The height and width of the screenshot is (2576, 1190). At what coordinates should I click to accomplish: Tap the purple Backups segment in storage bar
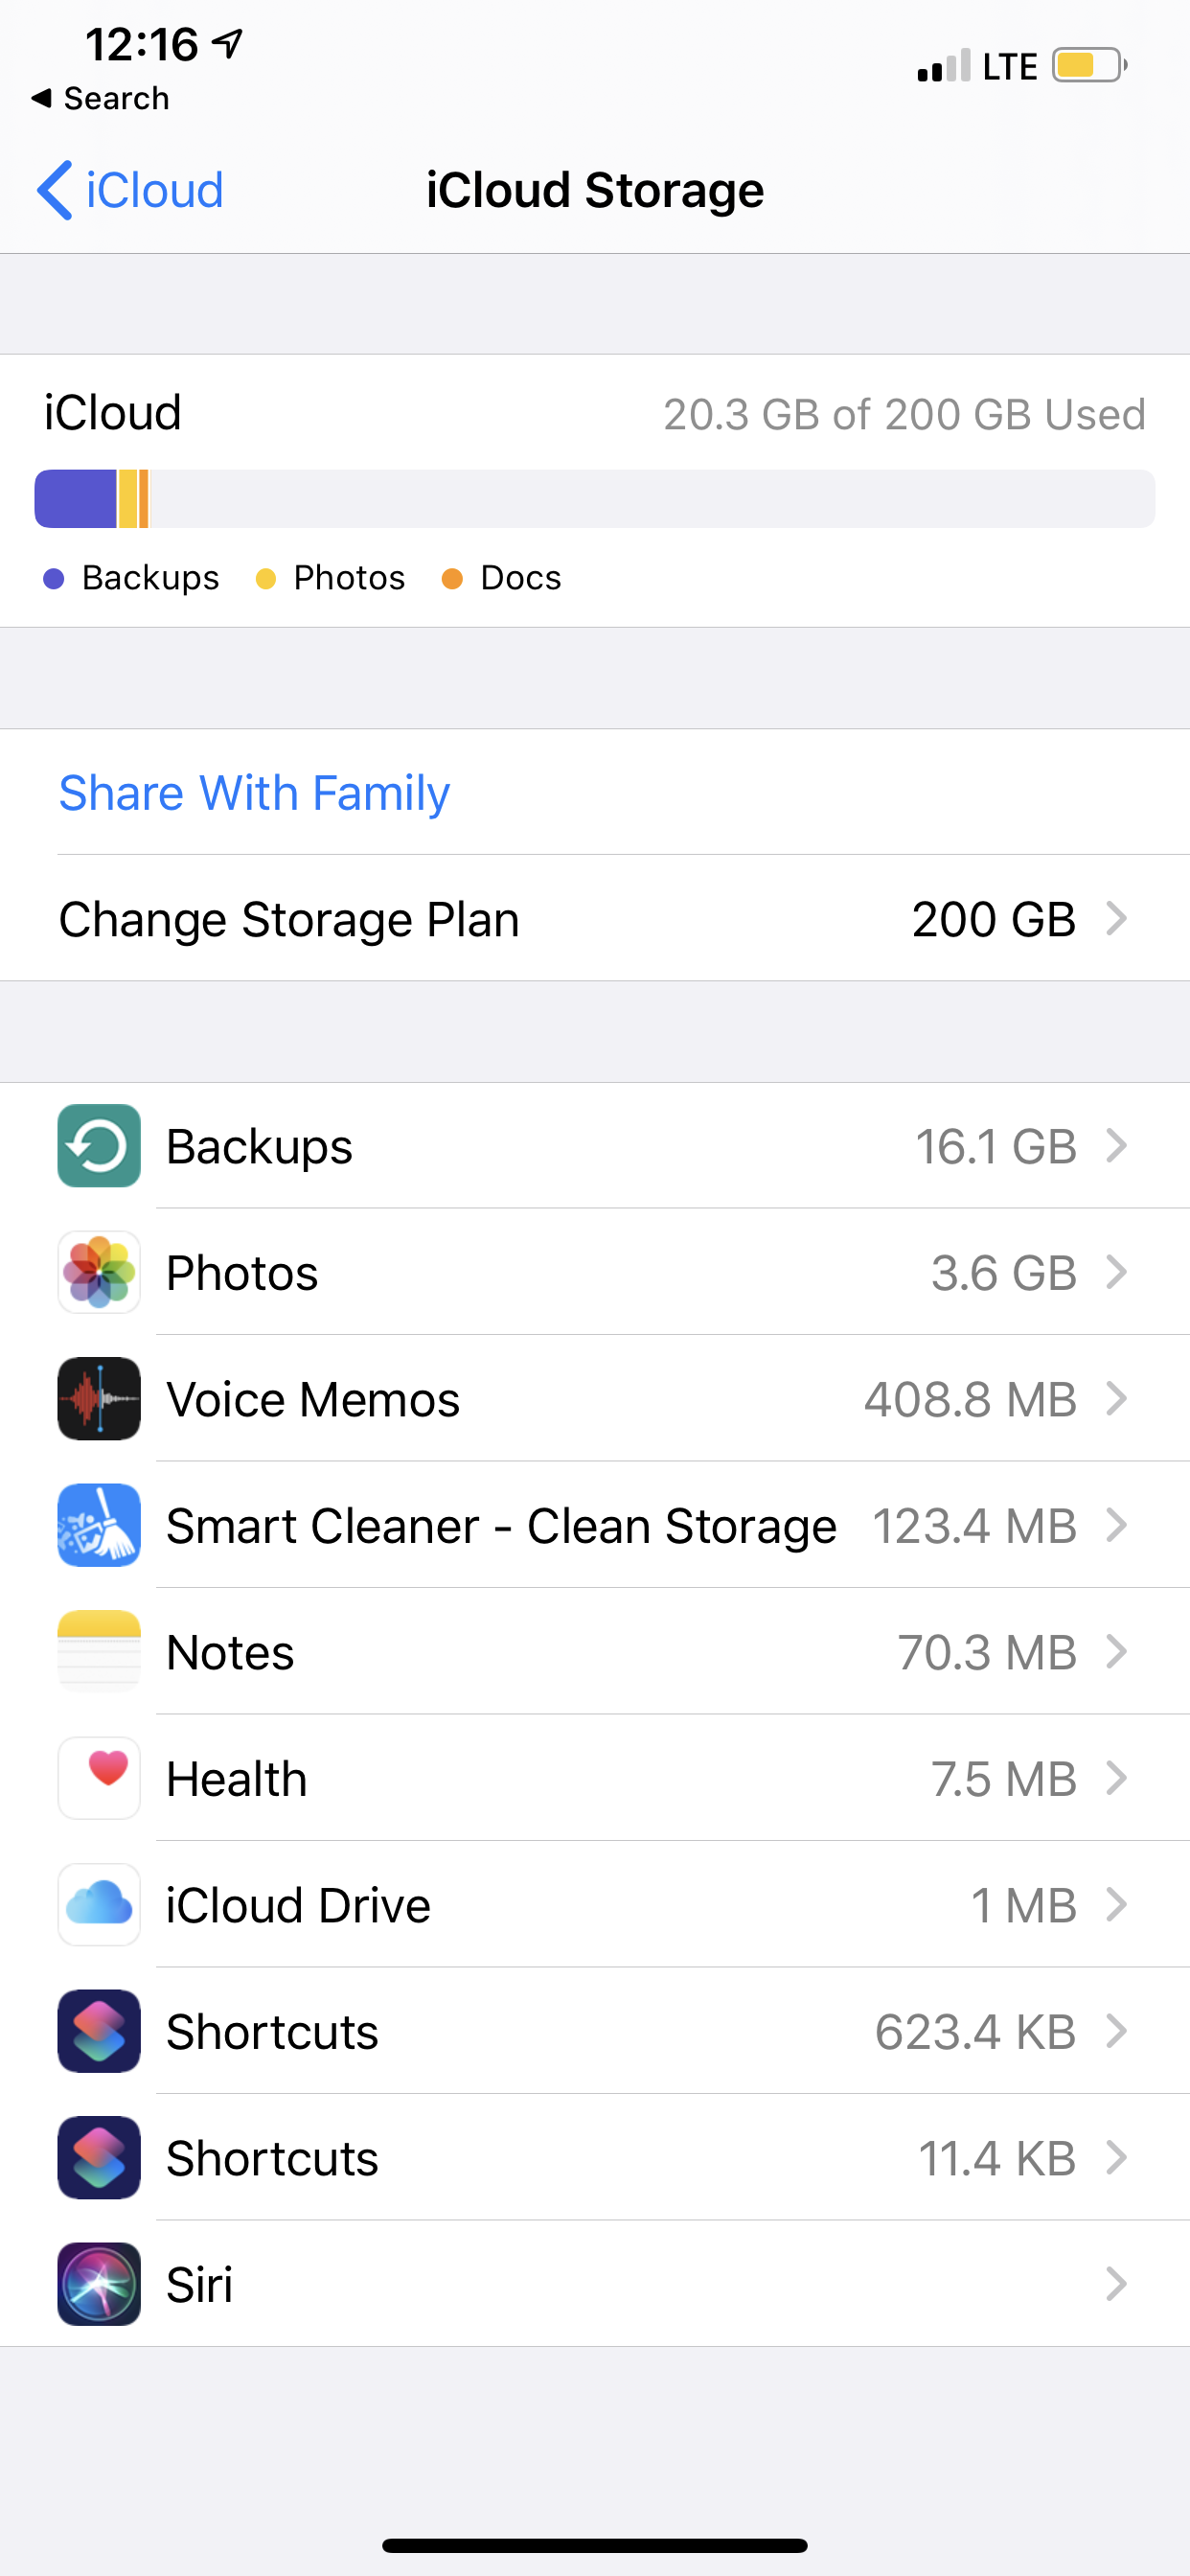[75, 498]
